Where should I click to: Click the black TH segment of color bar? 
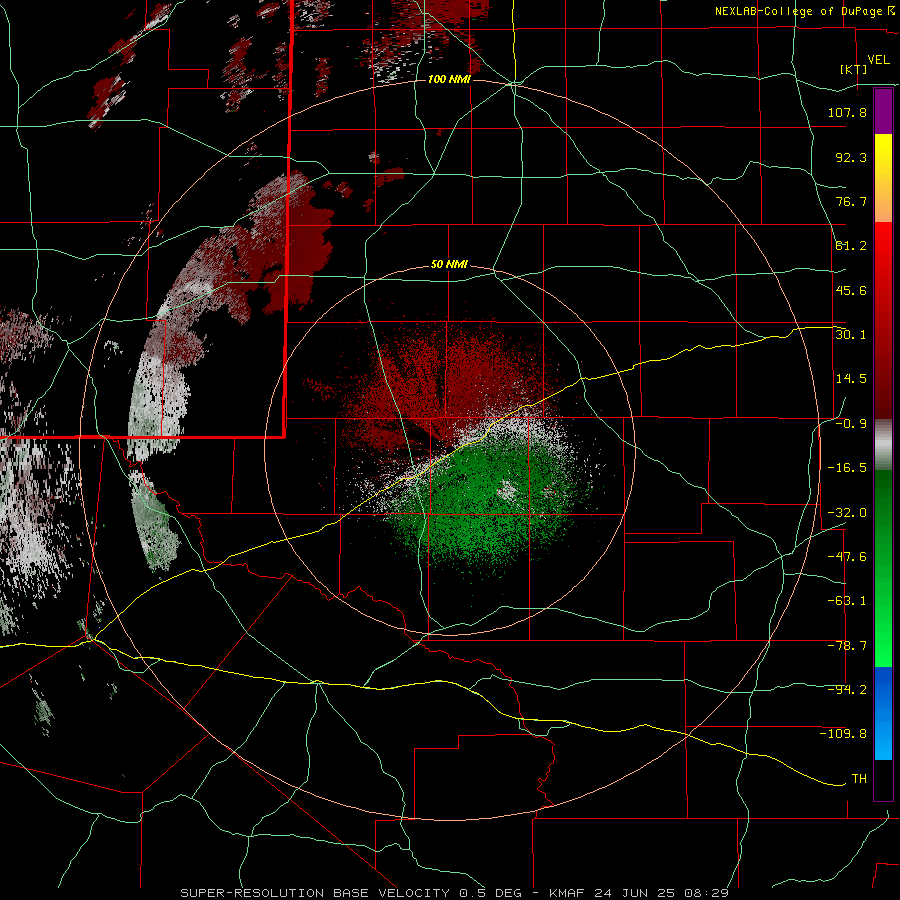coord(883,779)
